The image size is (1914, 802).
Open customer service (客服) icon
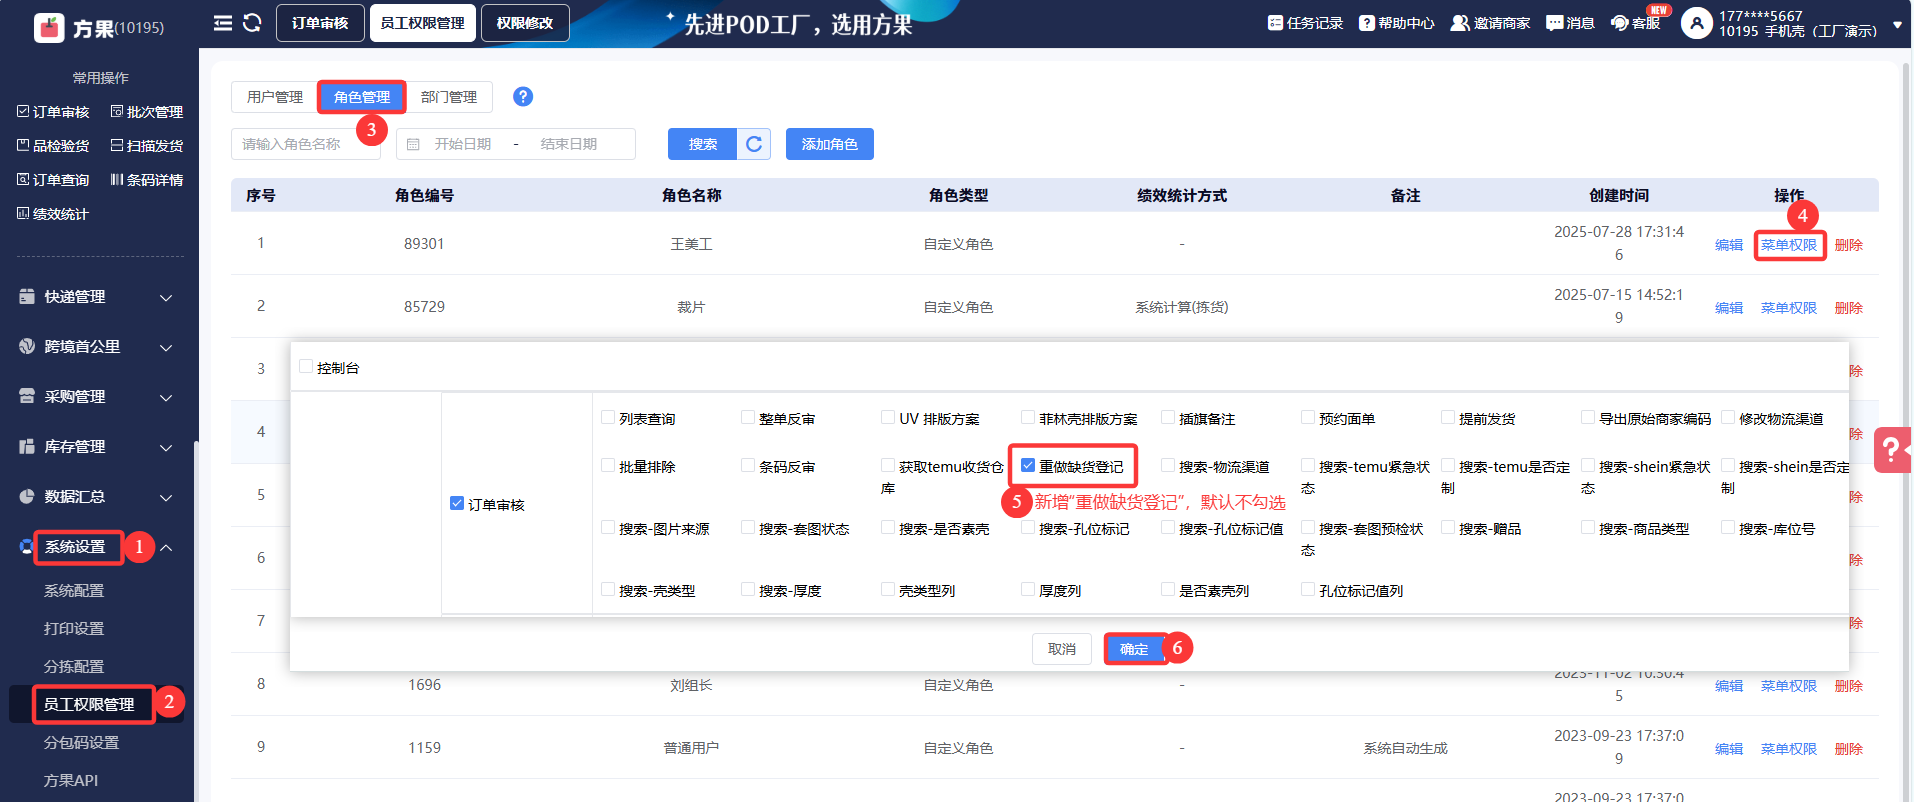pyautogui.click(x=1619, y=23)
